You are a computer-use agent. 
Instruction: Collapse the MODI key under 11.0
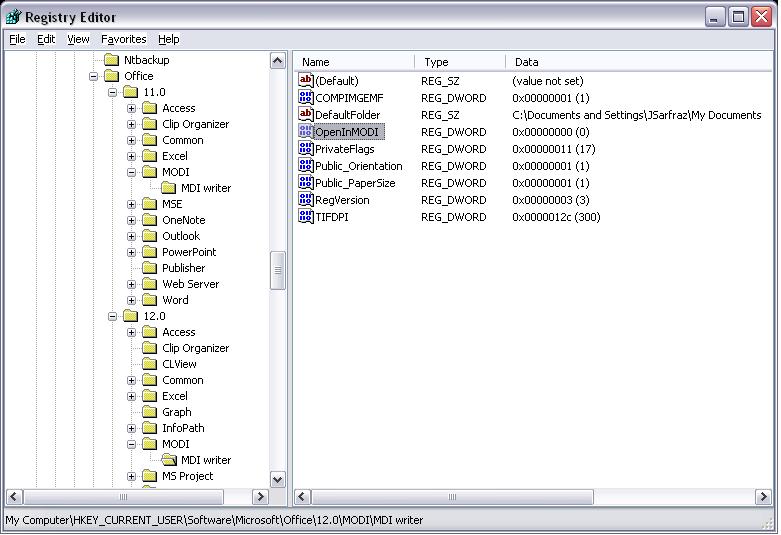[131, 172]
